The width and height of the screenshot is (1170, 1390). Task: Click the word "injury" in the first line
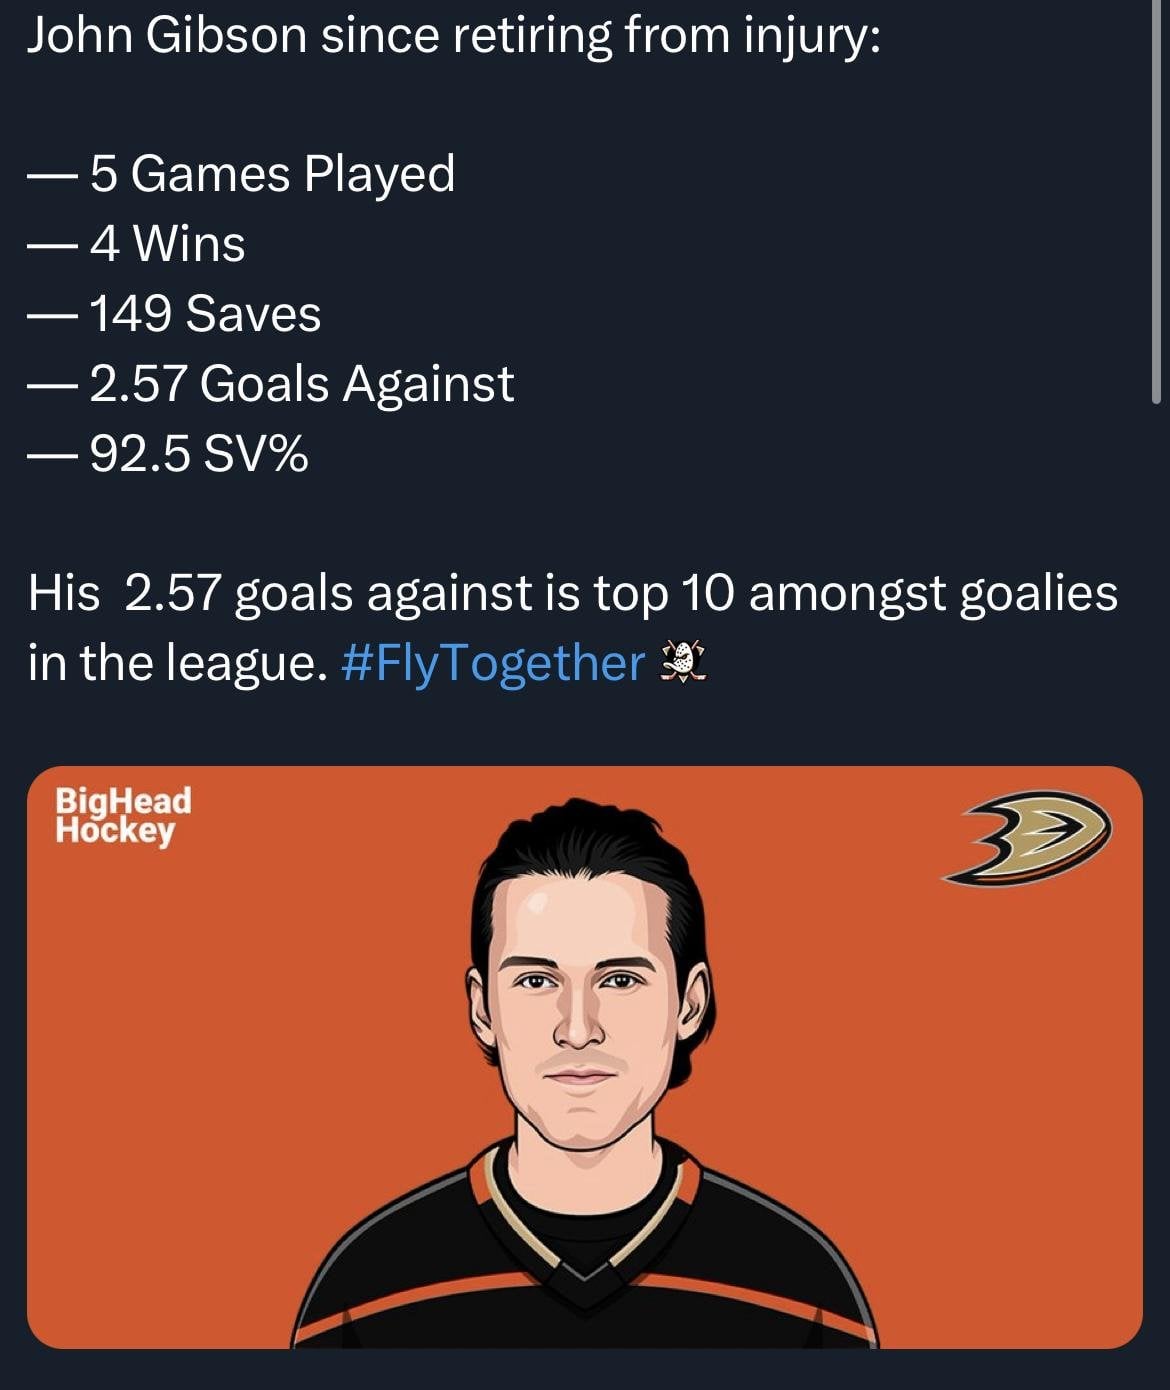[810, 36]
